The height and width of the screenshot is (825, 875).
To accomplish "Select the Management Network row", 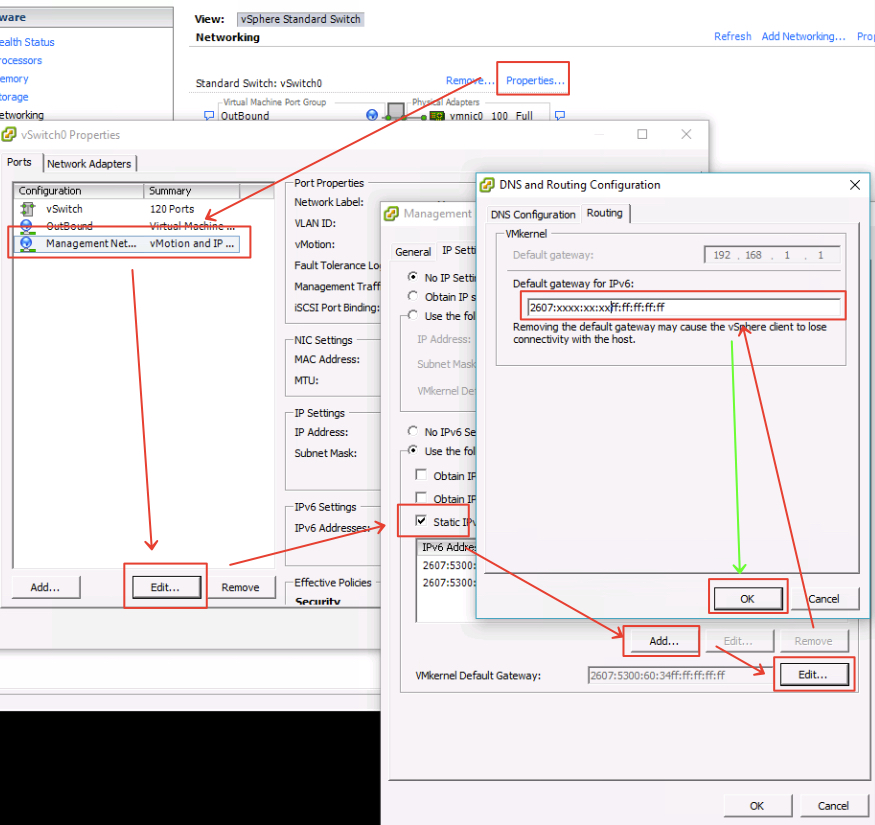I will (x=129, y=243).
